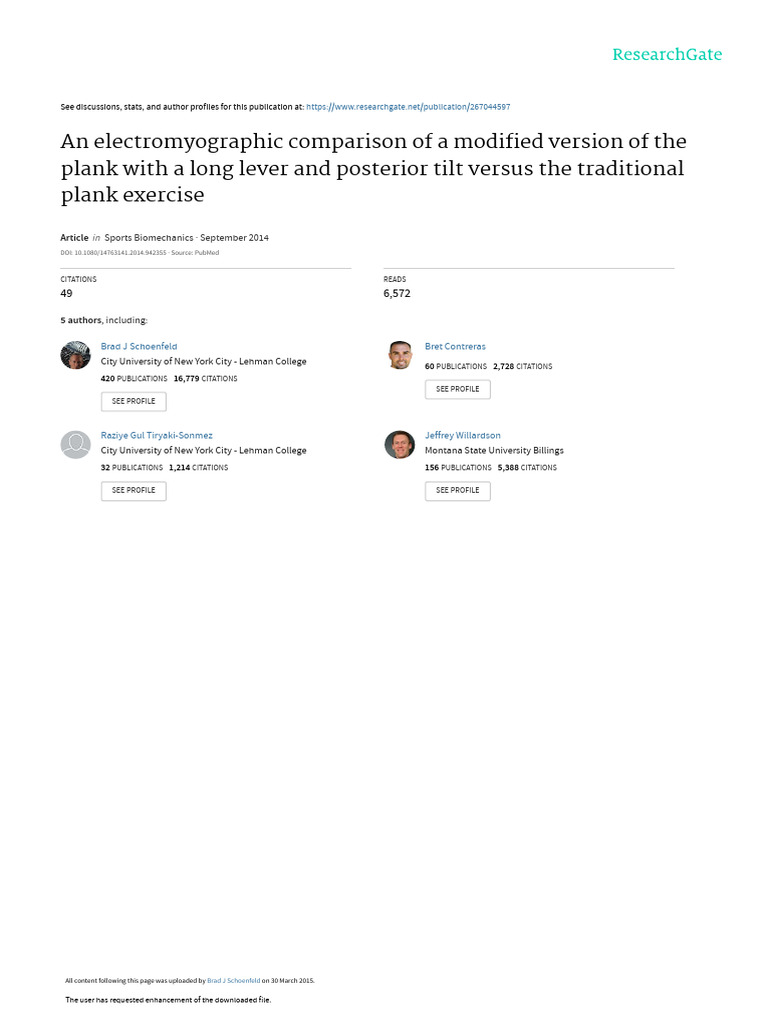Click the article title text
The width and height of the screenshot is (768, 1024).
[373, 167]
